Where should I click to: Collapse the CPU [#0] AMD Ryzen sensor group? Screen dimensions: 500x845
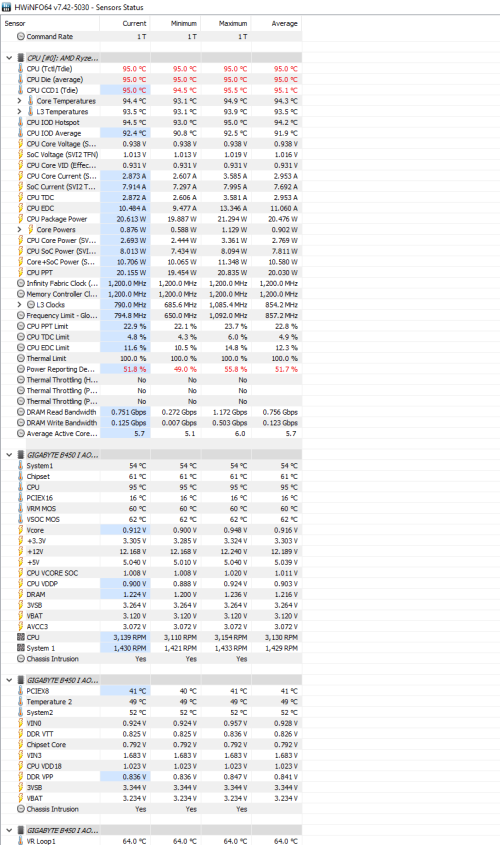pos(9,58)
